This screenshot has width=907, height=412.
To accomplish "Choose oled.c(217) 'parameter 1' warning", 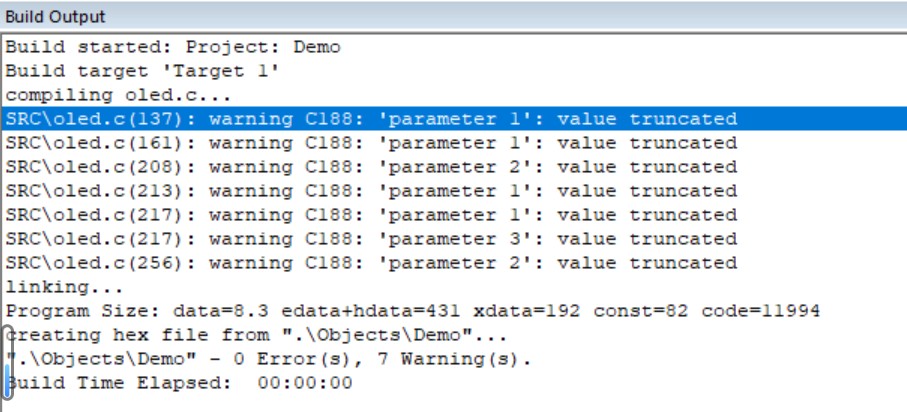I will [370, 215].
